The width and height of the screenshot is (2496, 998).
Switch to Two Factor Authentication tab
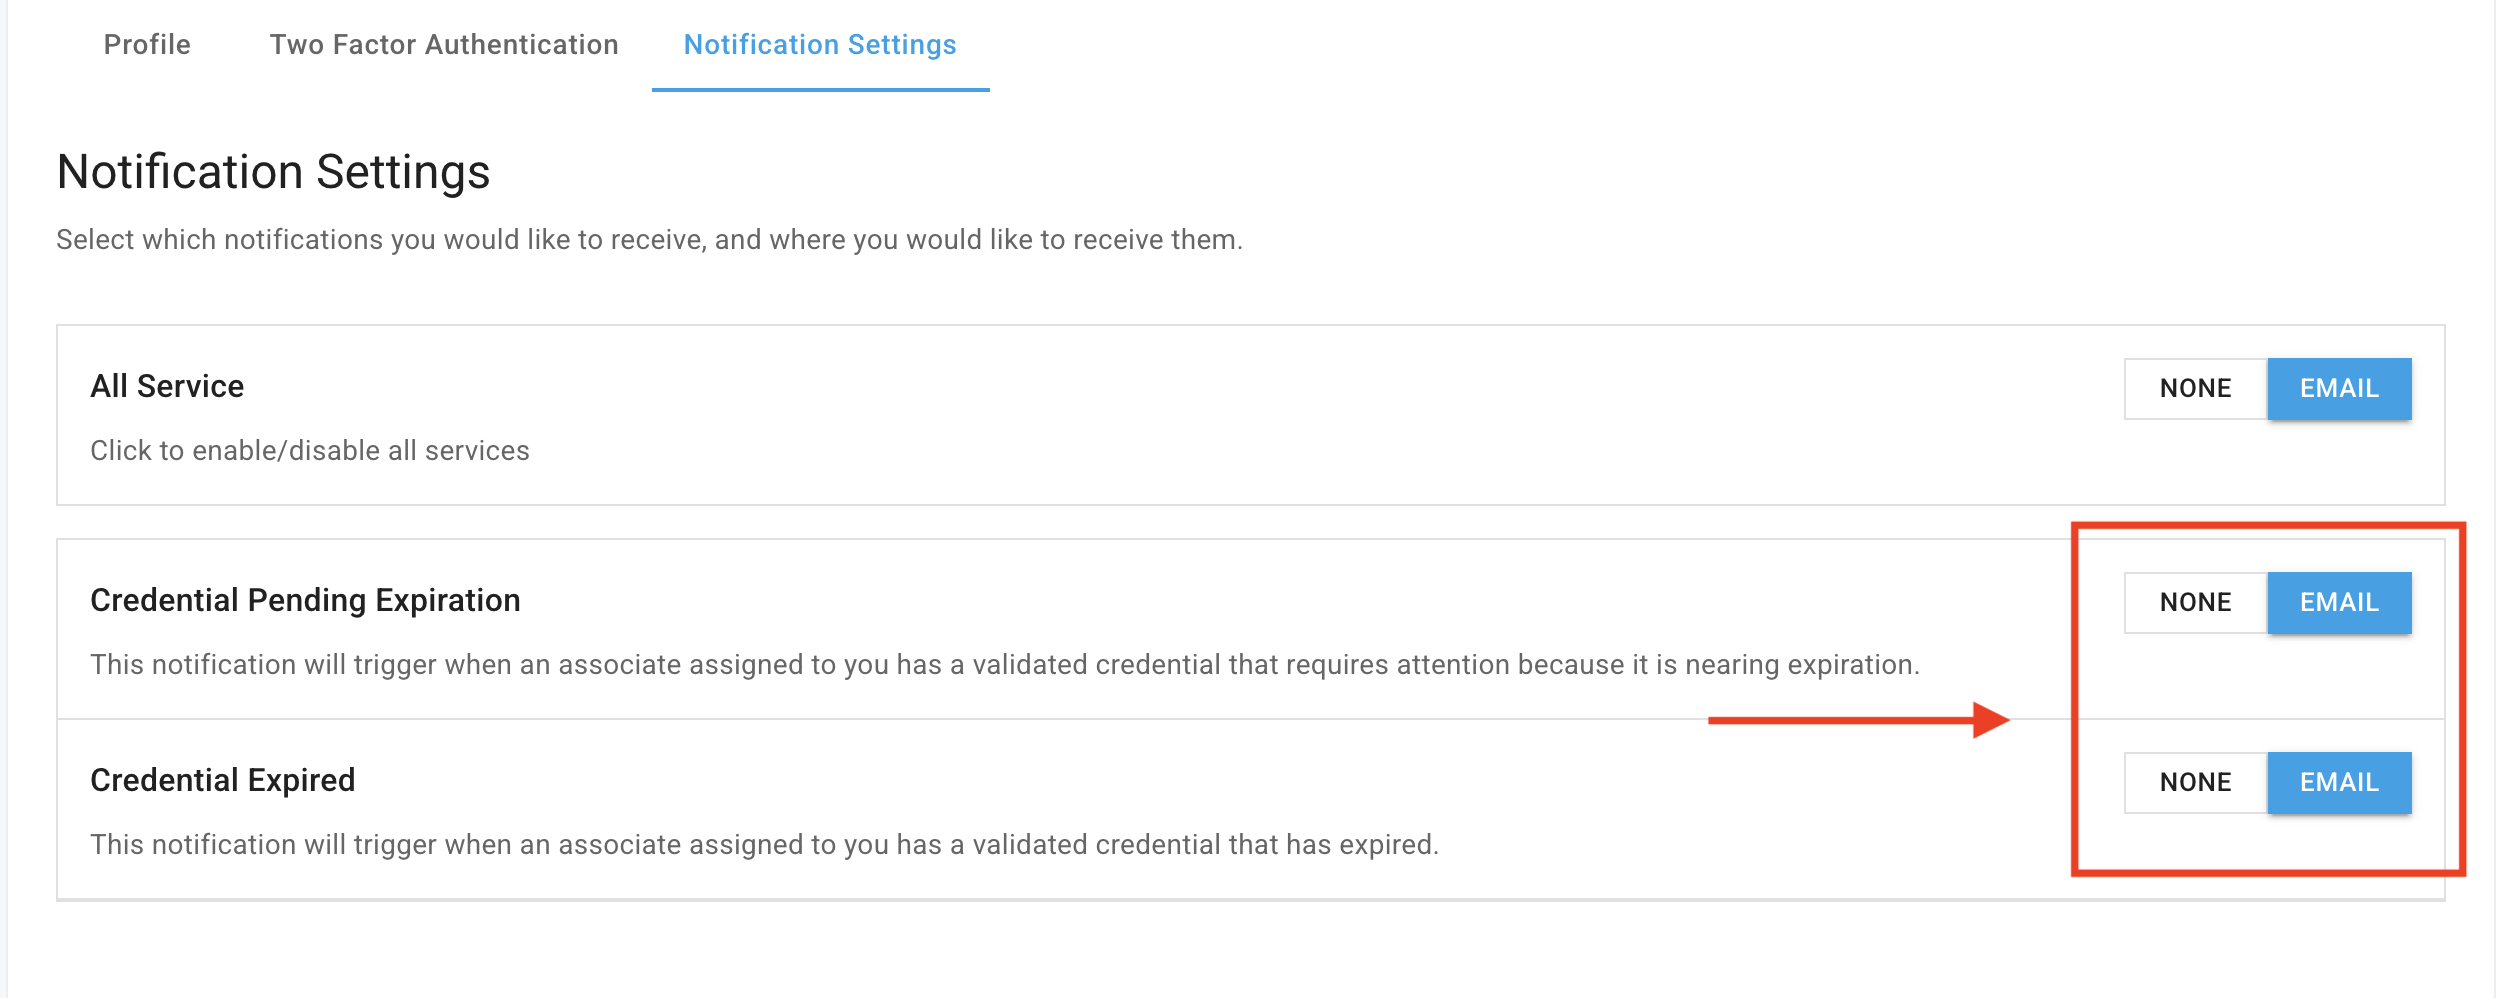(x=444, y=45)
